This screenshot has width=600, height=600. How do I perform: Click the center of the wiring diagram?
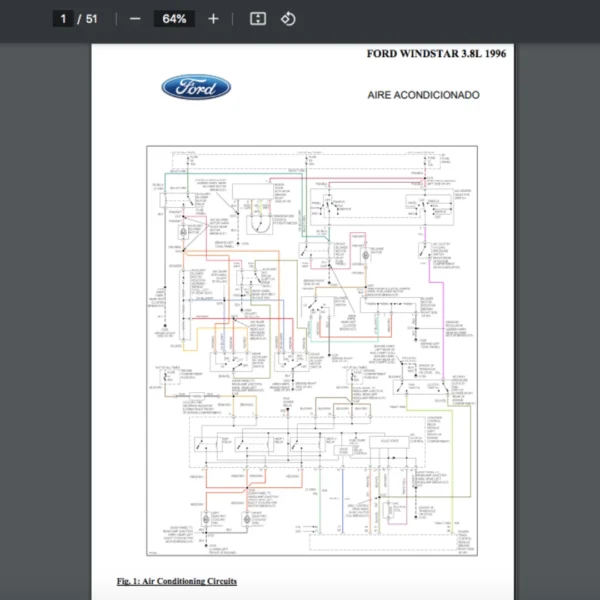(x=312, y=350)
